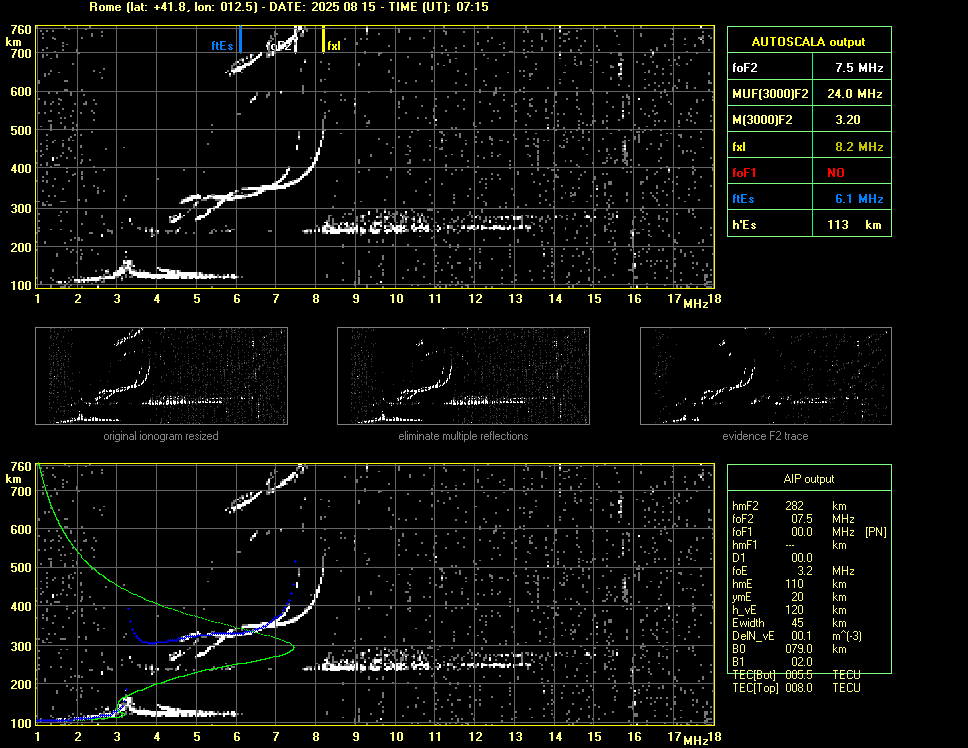Click the '760 km' label on upper ionogram
The image size is (968, 748).
(18, 35)
